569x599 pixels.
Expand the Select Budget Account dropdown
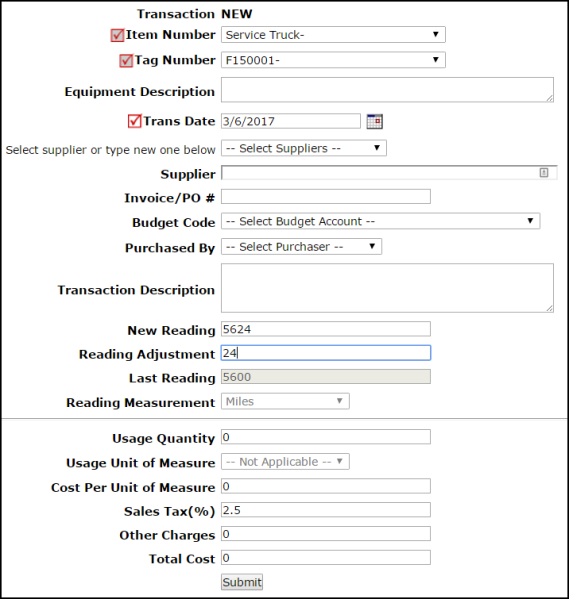[x=381, y=221]
